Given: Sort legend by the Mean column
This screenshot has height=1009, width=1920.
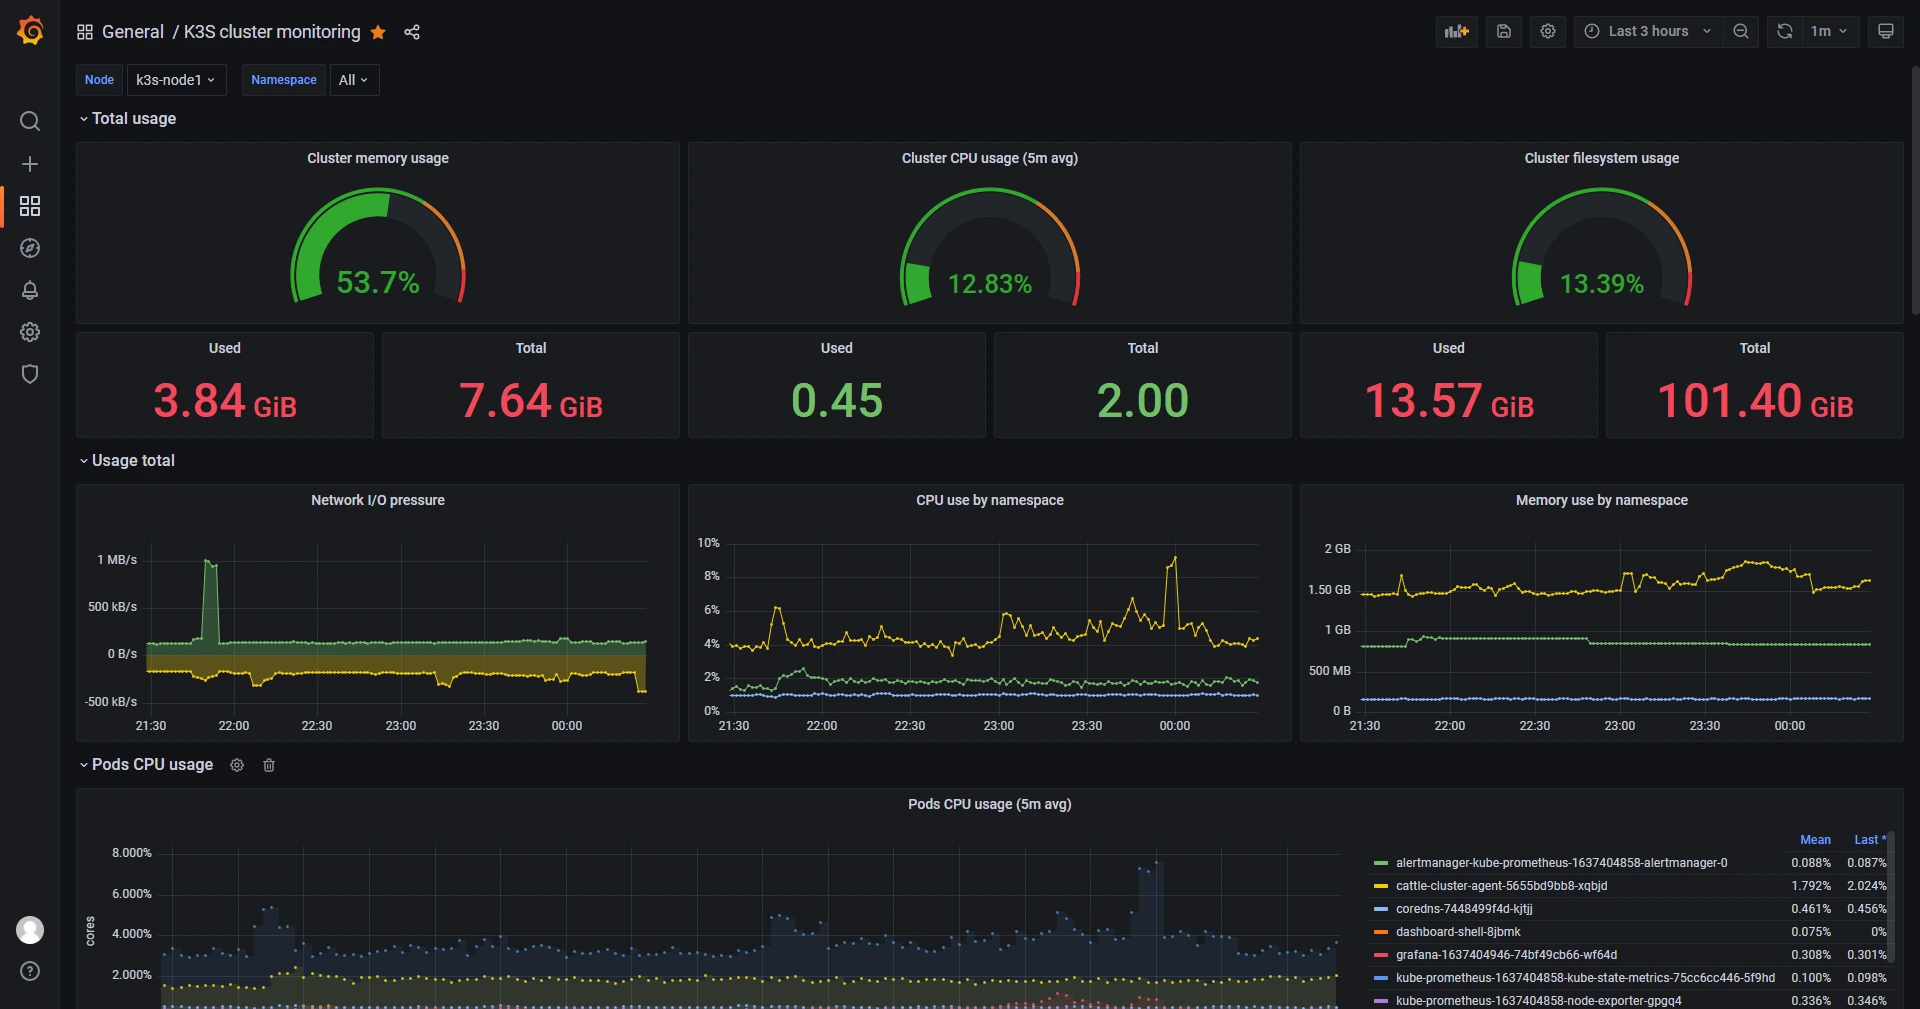Looking at the screenshot, I should pyautogui.click(x=1815, y=840).
